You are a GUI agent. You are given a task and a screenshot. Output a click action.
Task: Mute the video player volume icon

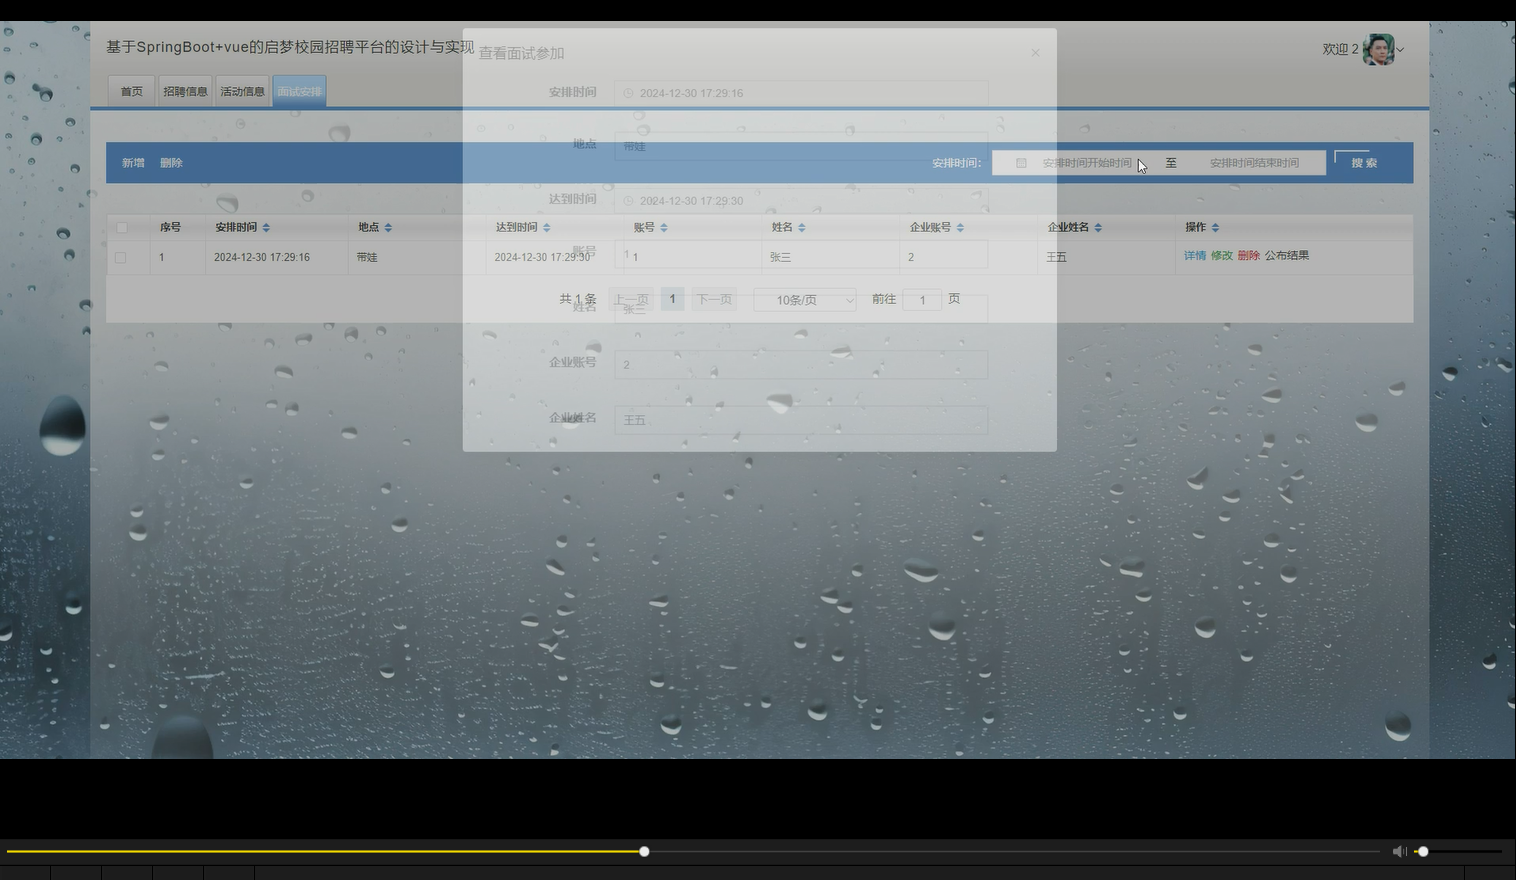[1399, 851]
